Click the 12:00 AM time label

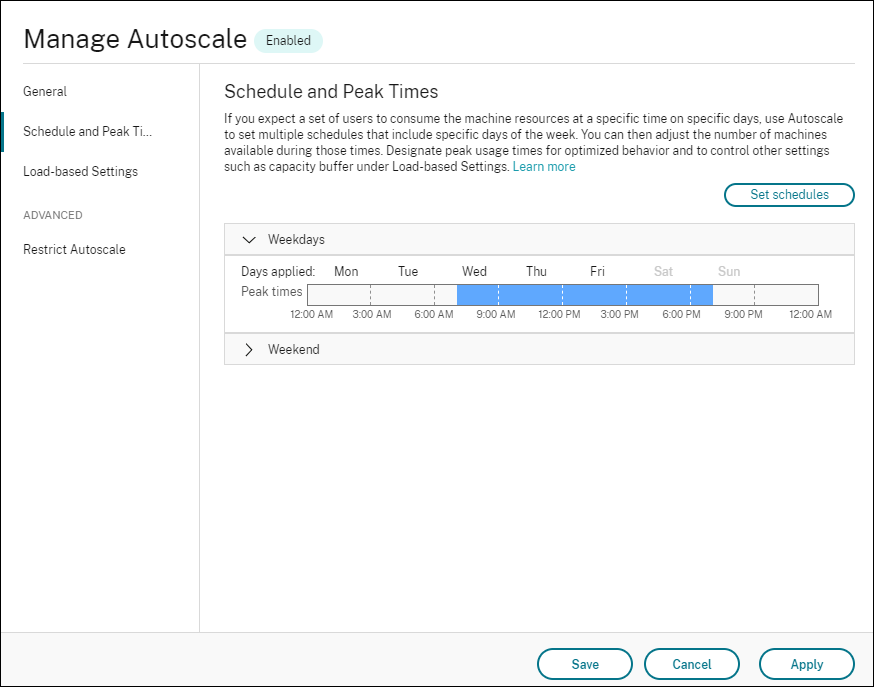311,314
